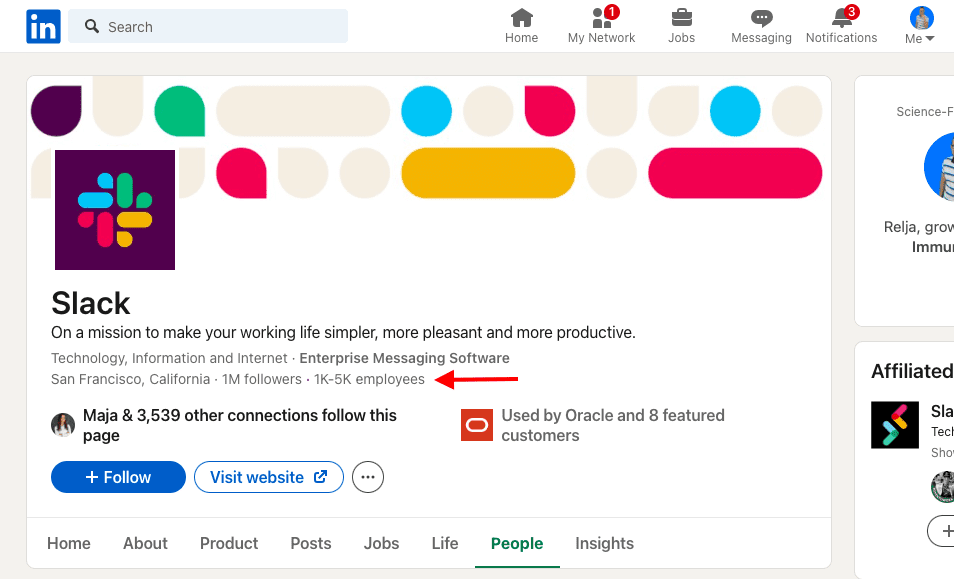Image resolution: width=954 pixels, height=579 pixels.
Task: Follow the Slack company page
Action: (x=119, y=477)
